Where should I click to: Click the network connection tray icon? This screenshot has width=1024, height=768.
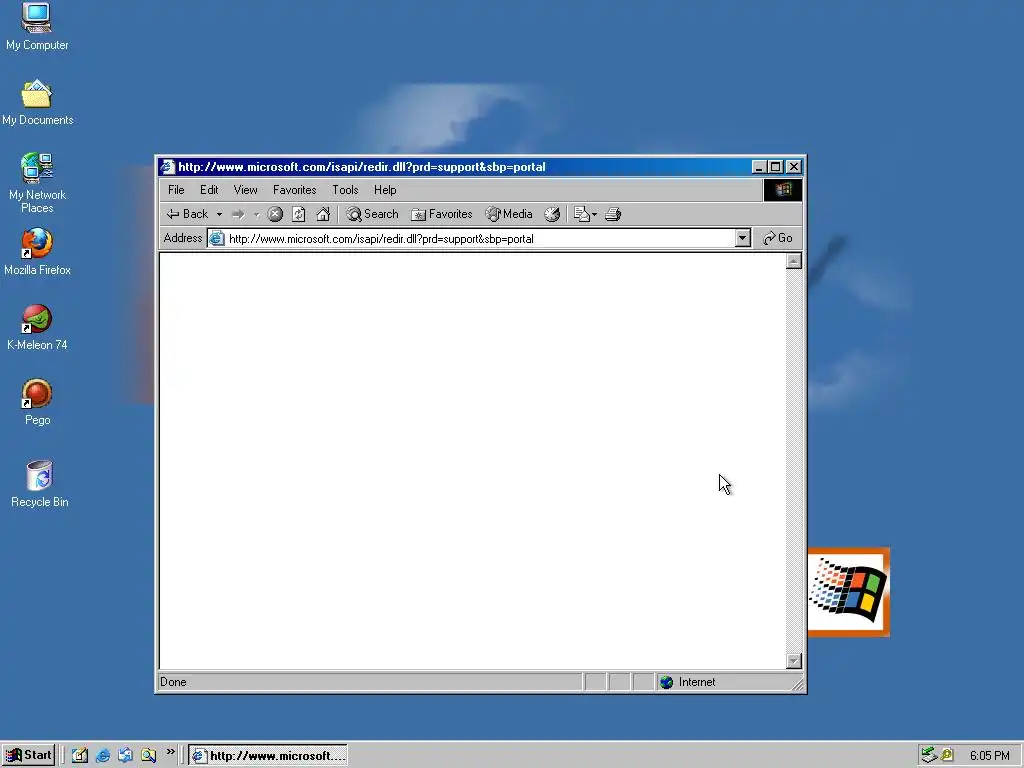tap(928, 756)
